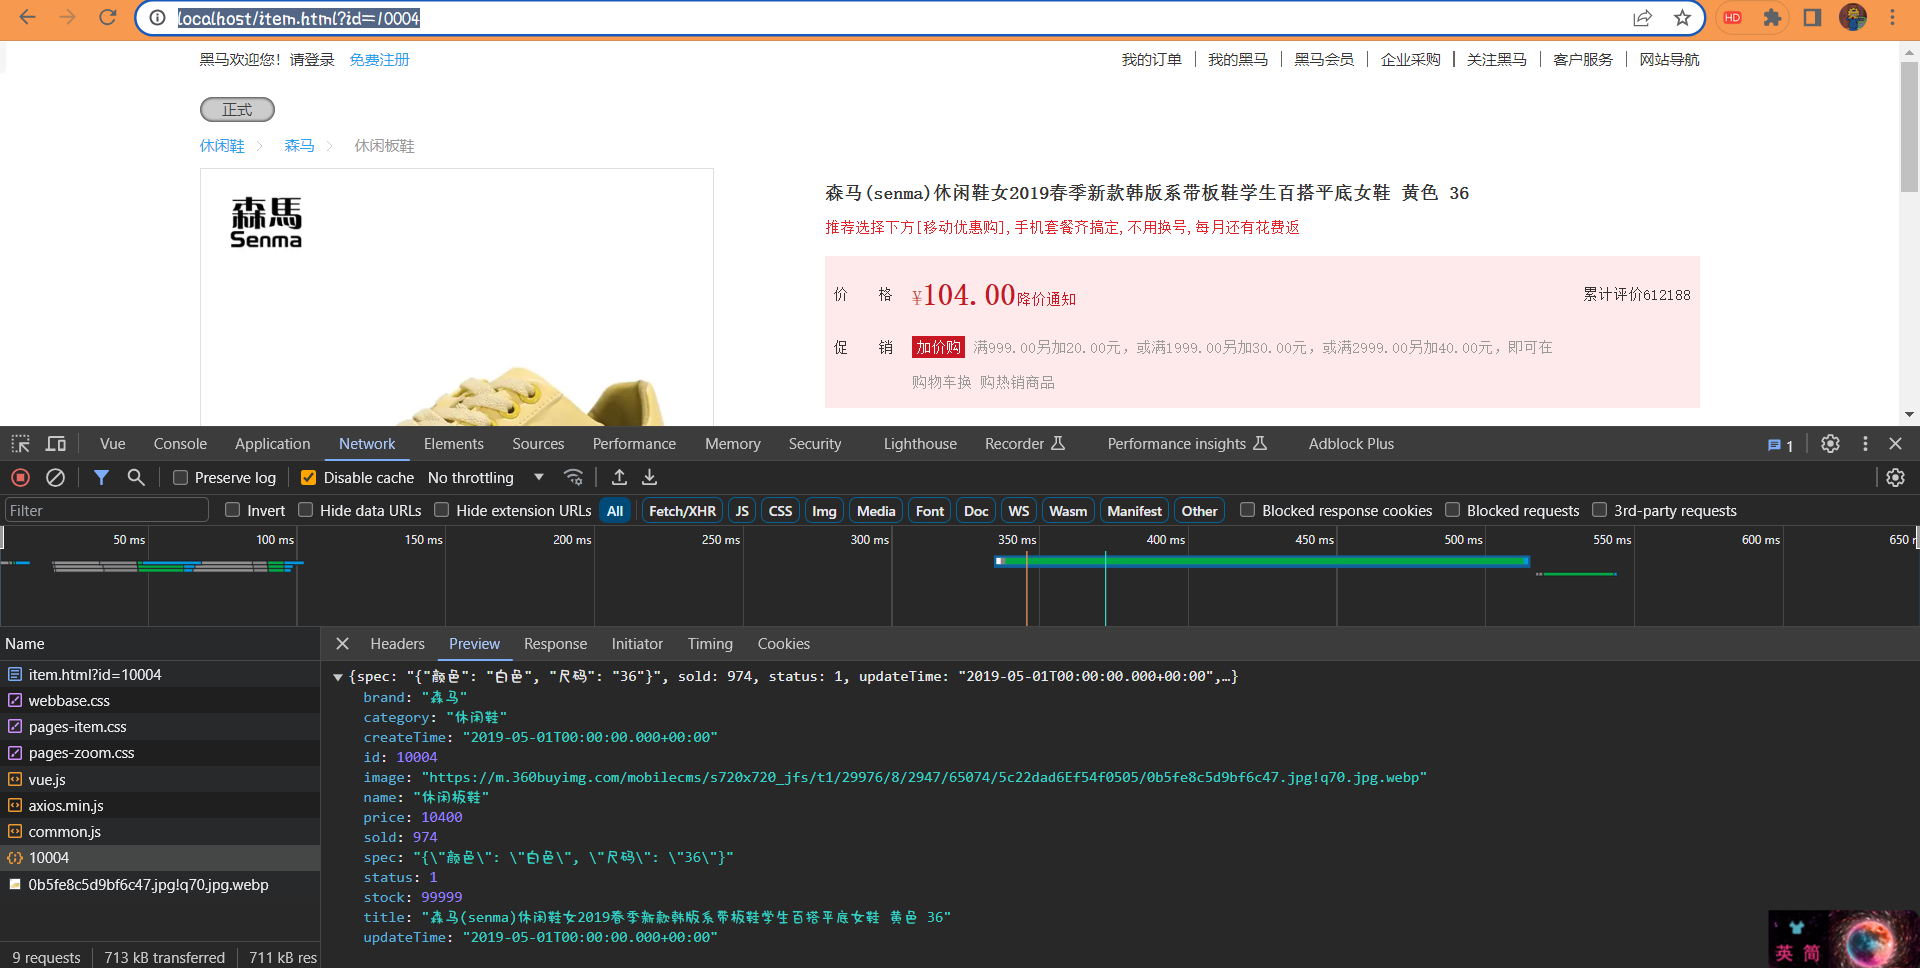1920x968 pixels.
Task: Open the Sources tab
Action: pyautogui.click(x=538, y=444)
